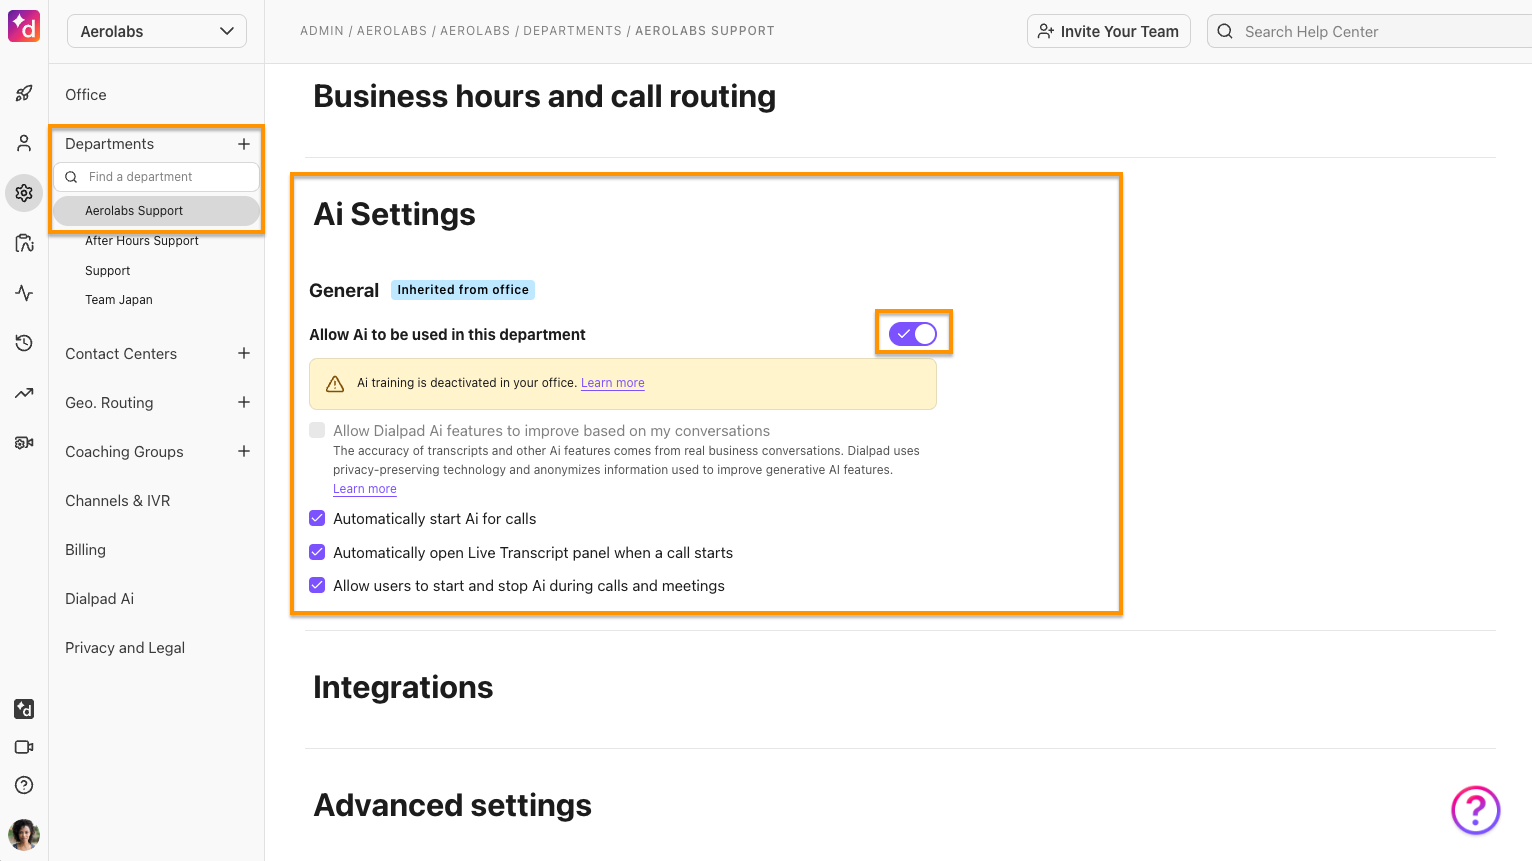The image size is (1532, 861).
Task: Open Privacy and Legal in sidebar
Action: [x=125, y=647]
